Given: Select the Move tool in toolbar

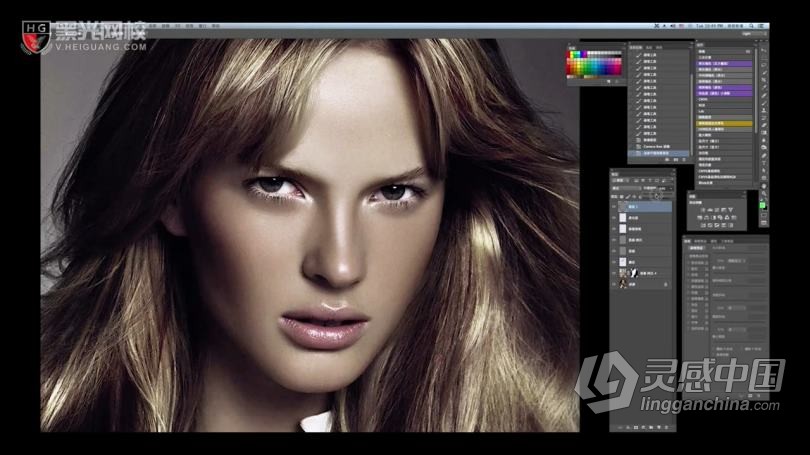Looking at the screenshot, I should pyautogui.click(x=764, y=50).
